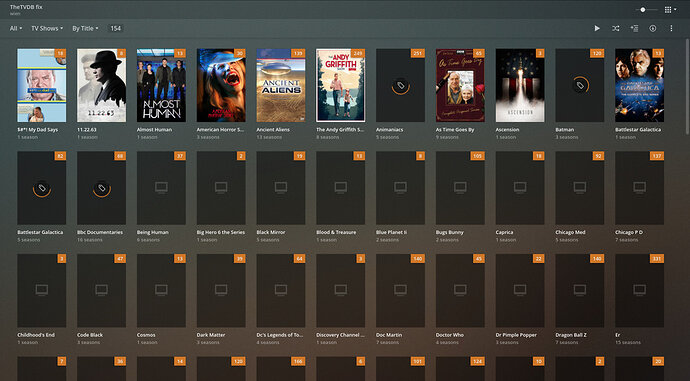Click the 331 unwatched badge on Er

click(657, 259)
